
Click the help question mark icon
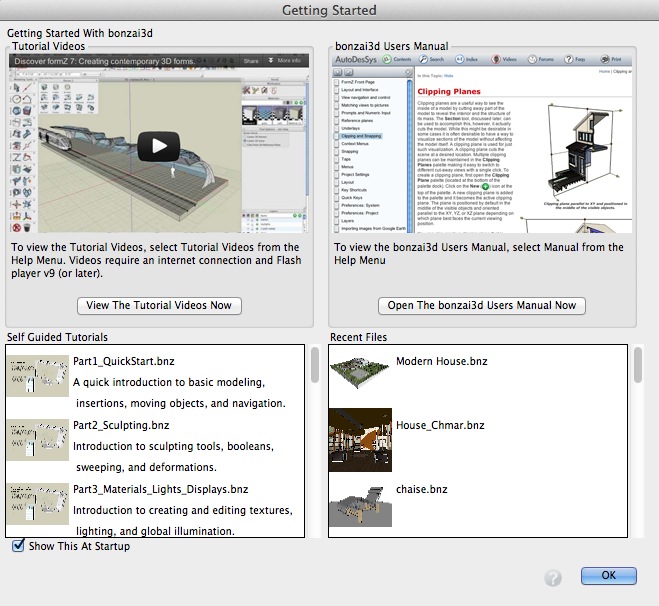click(x=553, y=577)
